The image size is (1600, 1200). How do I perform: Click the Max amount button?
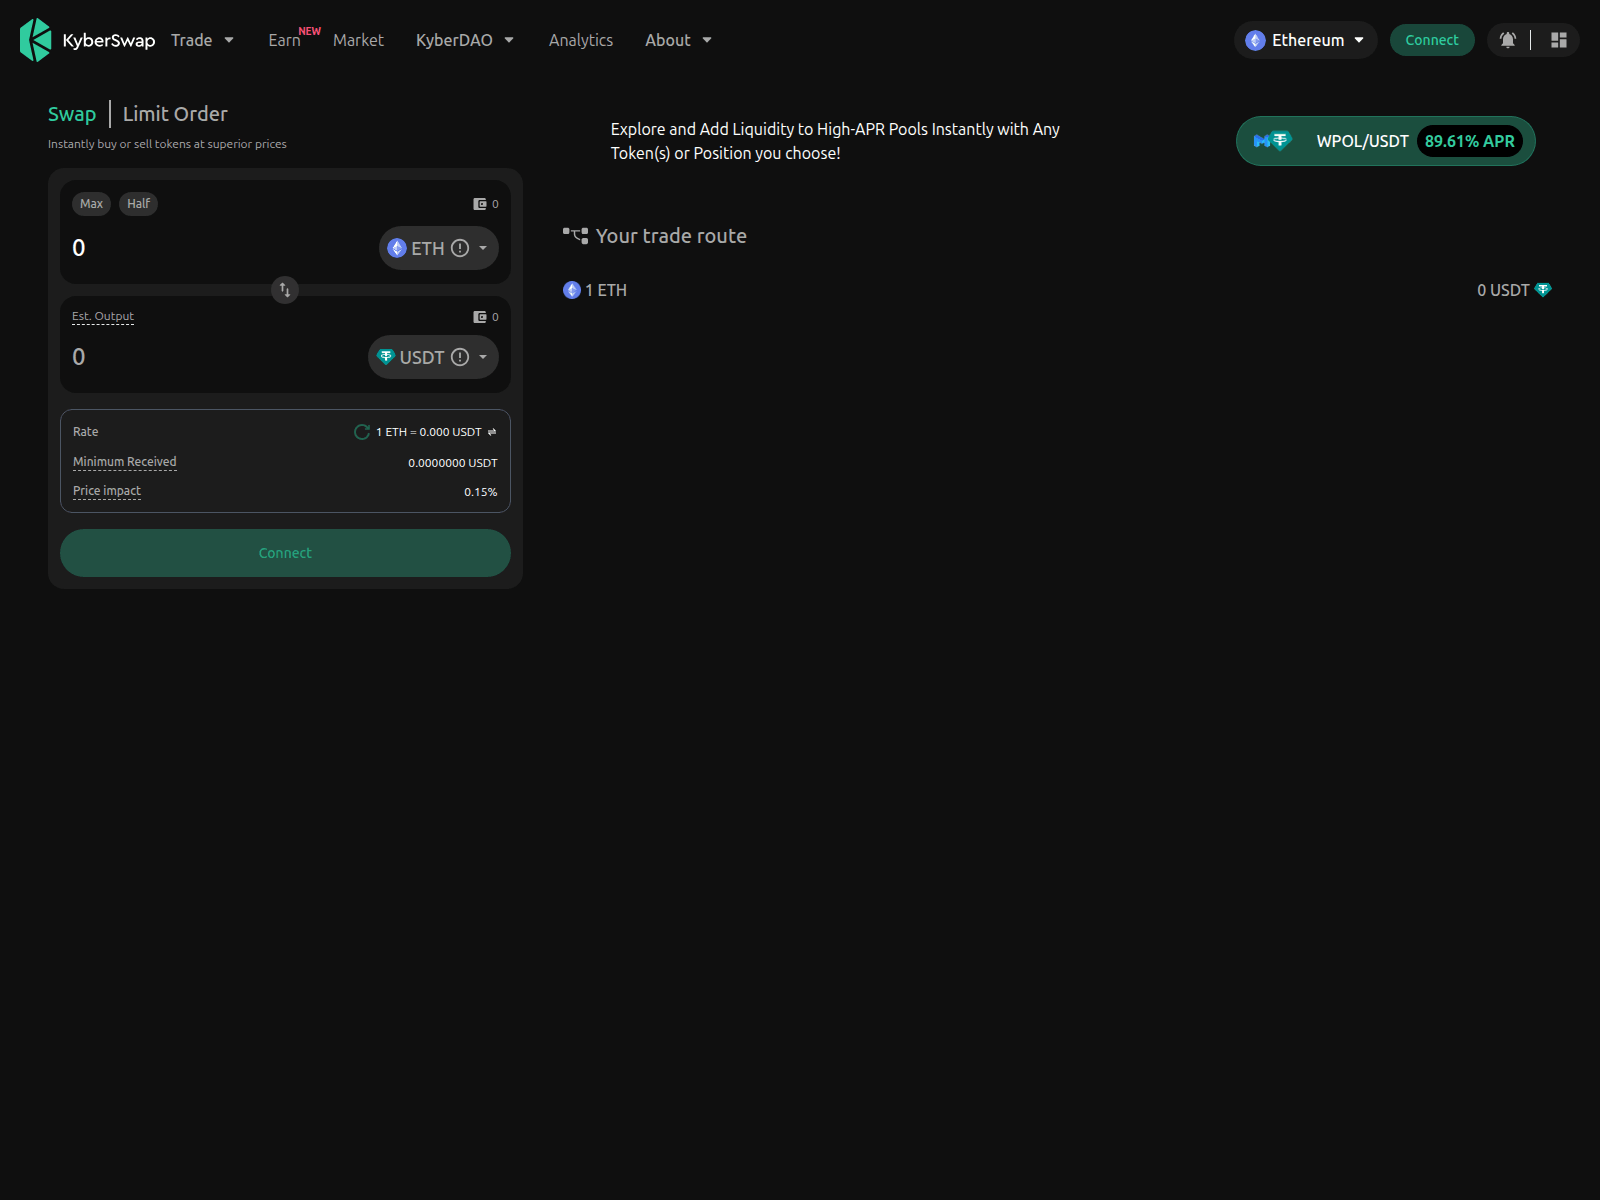tap(91, 204)
